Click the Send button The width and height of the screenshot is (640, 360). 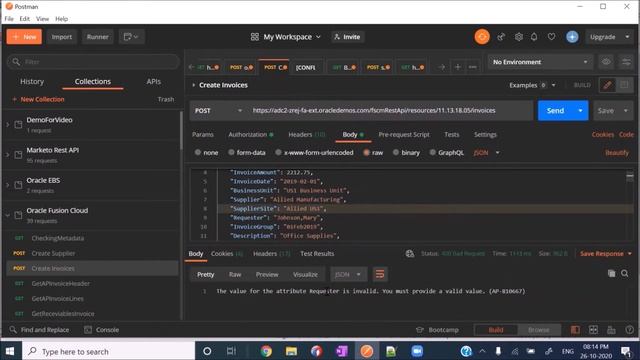555,111
